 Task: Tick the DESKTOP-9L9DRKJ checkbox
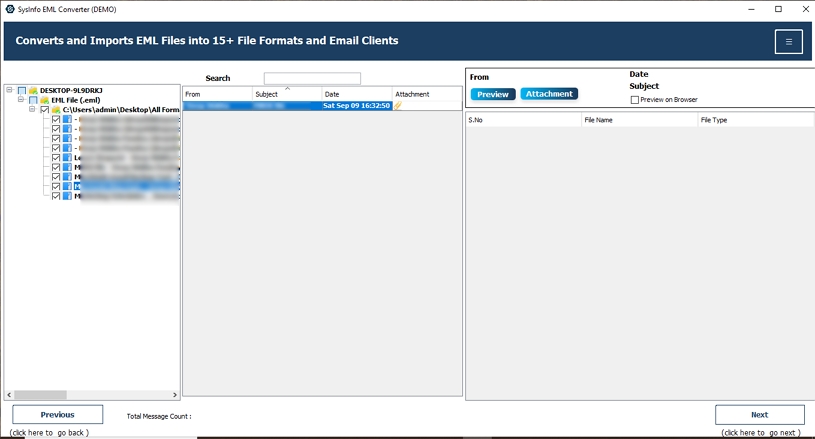click(22, 90)
